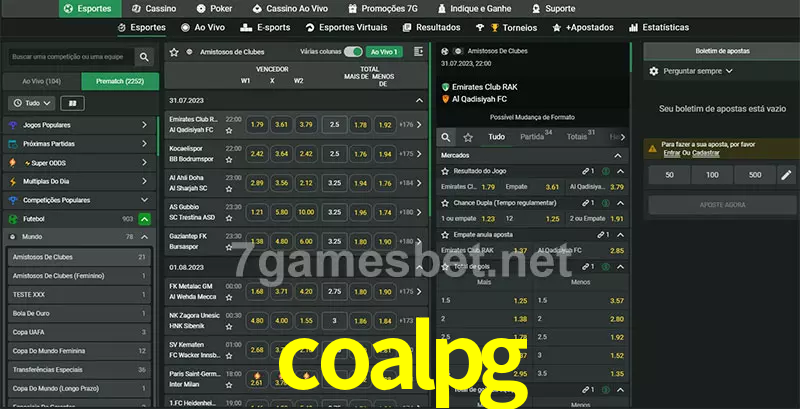Expand Jogos Populares
Viewport: 800px width, 409px height.
pos(144,125)
